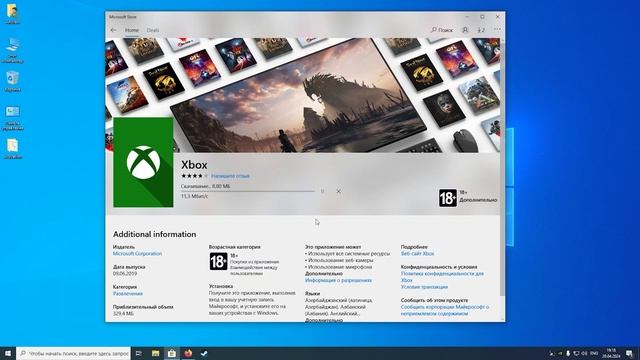Open Task View on the taskbar
Viewport: 640px width, 360px height.
[139, 353]
